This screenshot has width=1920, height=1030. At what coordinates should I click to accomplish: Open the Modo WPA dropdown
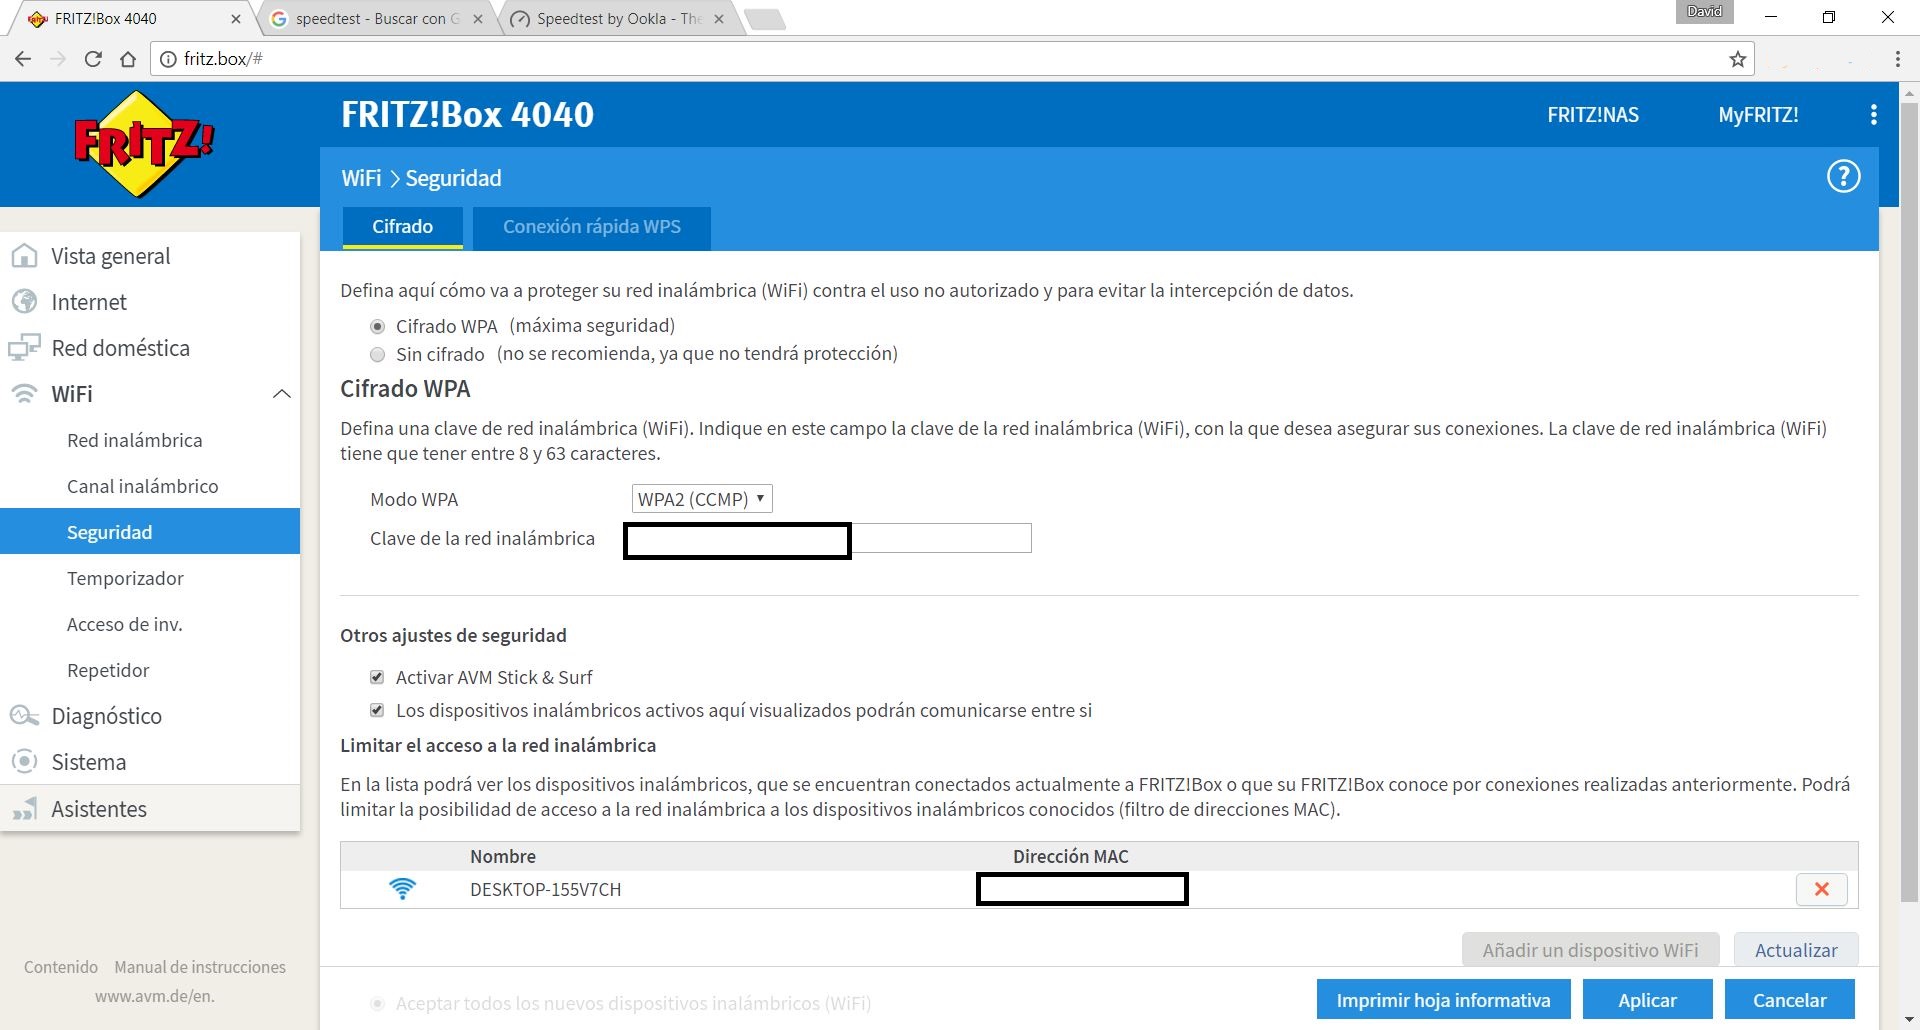coord(702,499)
